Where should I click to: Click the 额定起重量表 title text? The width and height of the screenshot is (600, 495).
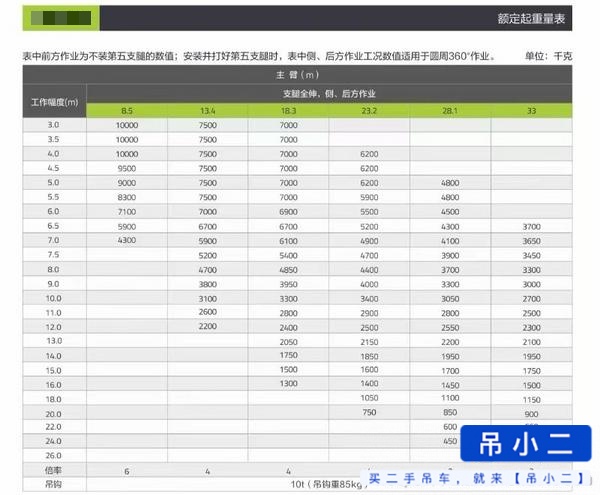(x=531, y=18)
